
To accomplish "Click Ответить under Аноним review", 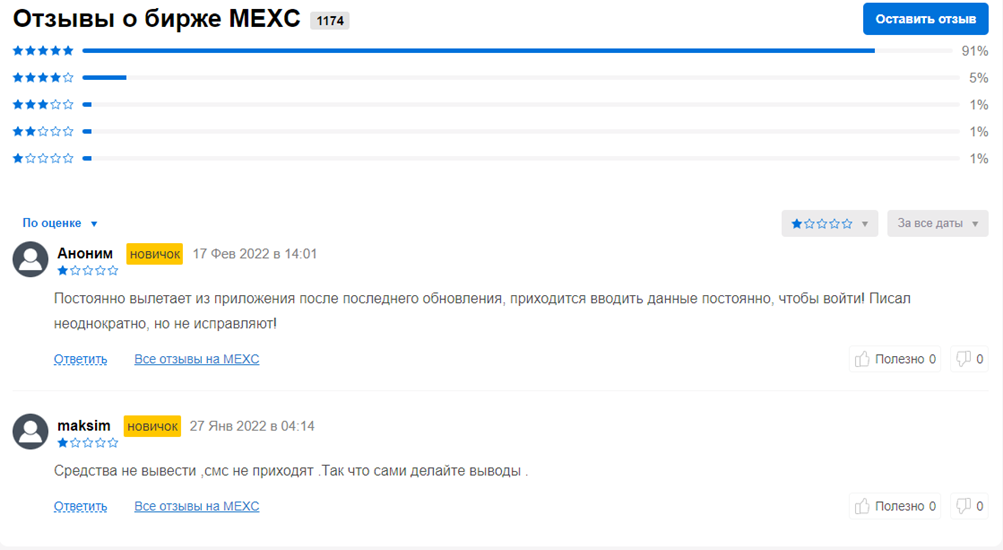I will coord(80,359).
